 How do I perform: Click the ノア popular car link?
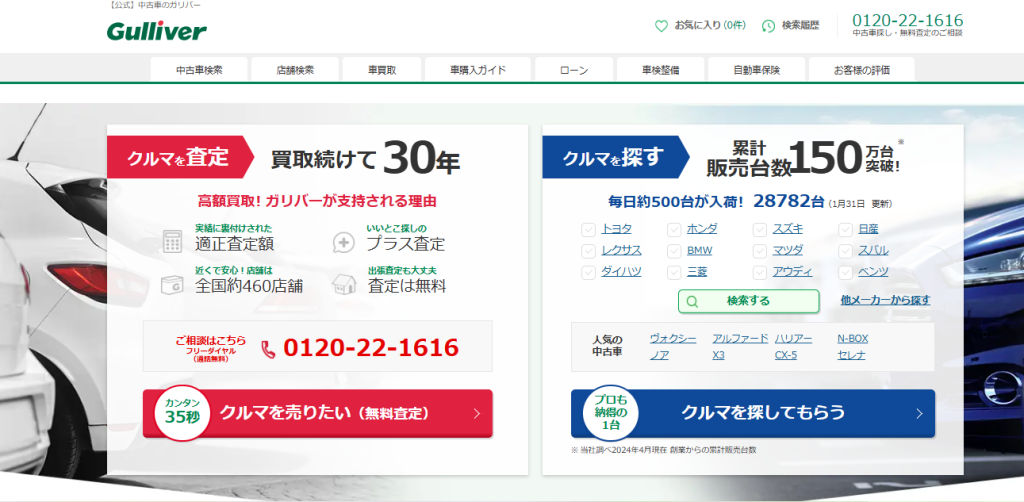pyautogui.click(x=659, y=356)
